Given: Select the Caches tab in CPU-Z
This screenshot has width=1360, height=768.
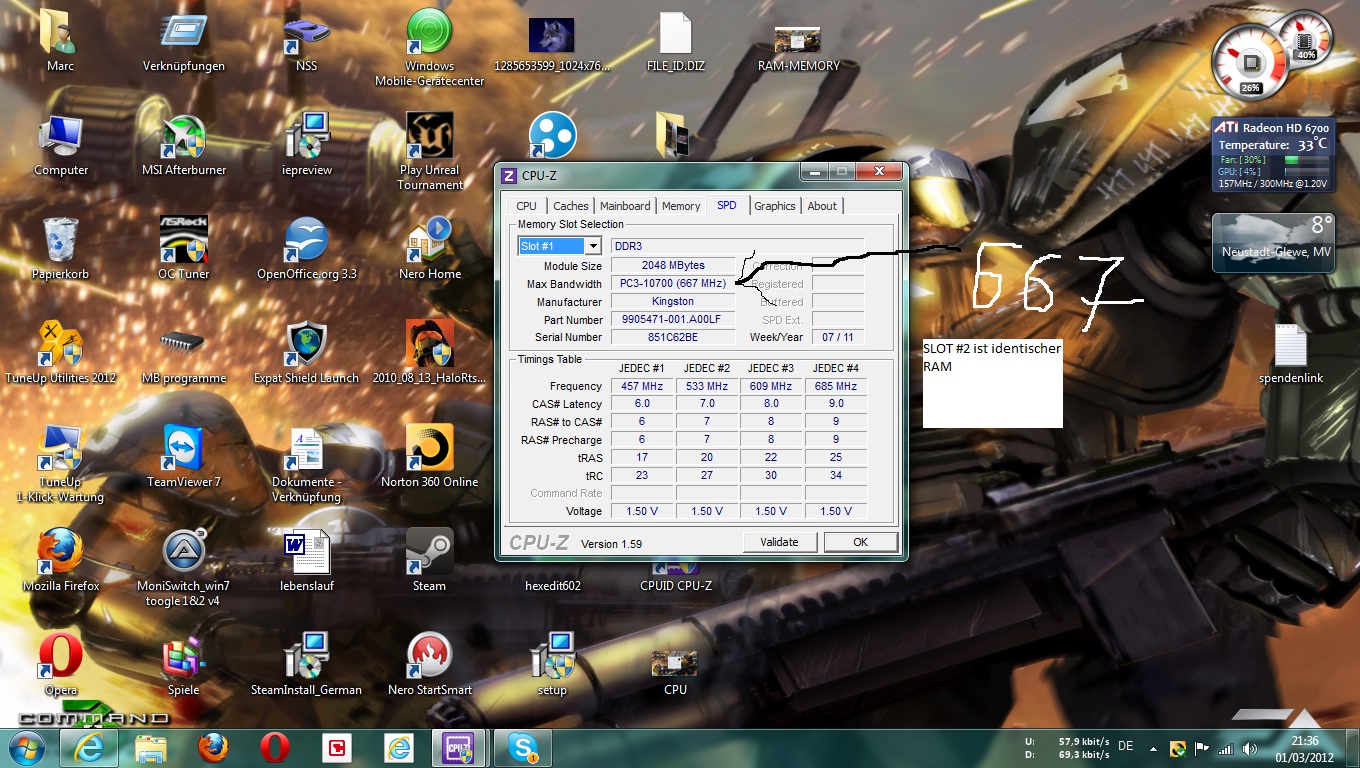Looking at the screenshot, I should click(570, 206).
